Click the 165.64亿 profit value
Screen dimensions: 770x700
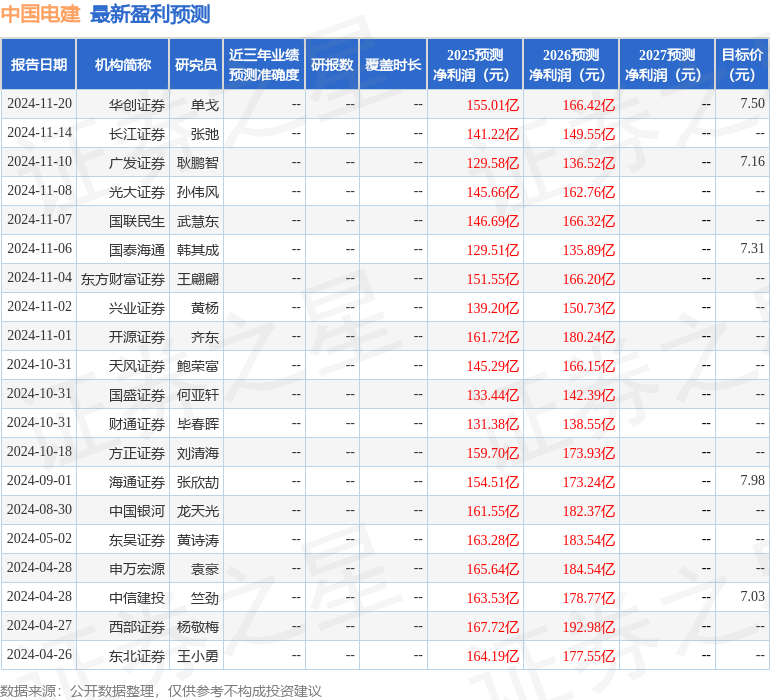tap(493, 568)
